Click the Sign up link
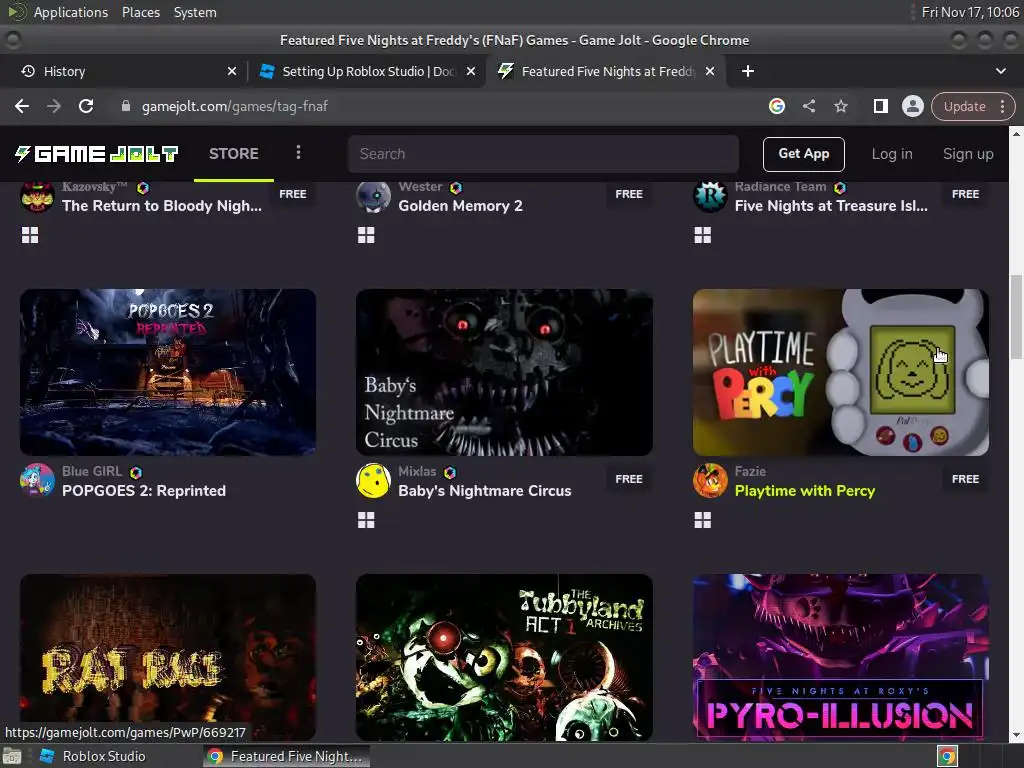This screenshot has width=1024, height=768. coord(968,154)
